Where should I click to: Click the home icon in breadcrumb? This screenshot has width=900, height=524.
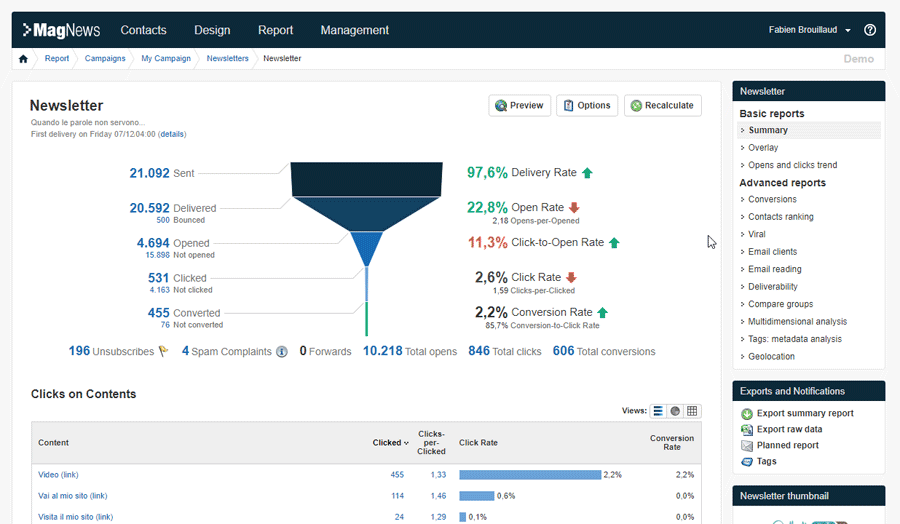click(x=23, y=59)
